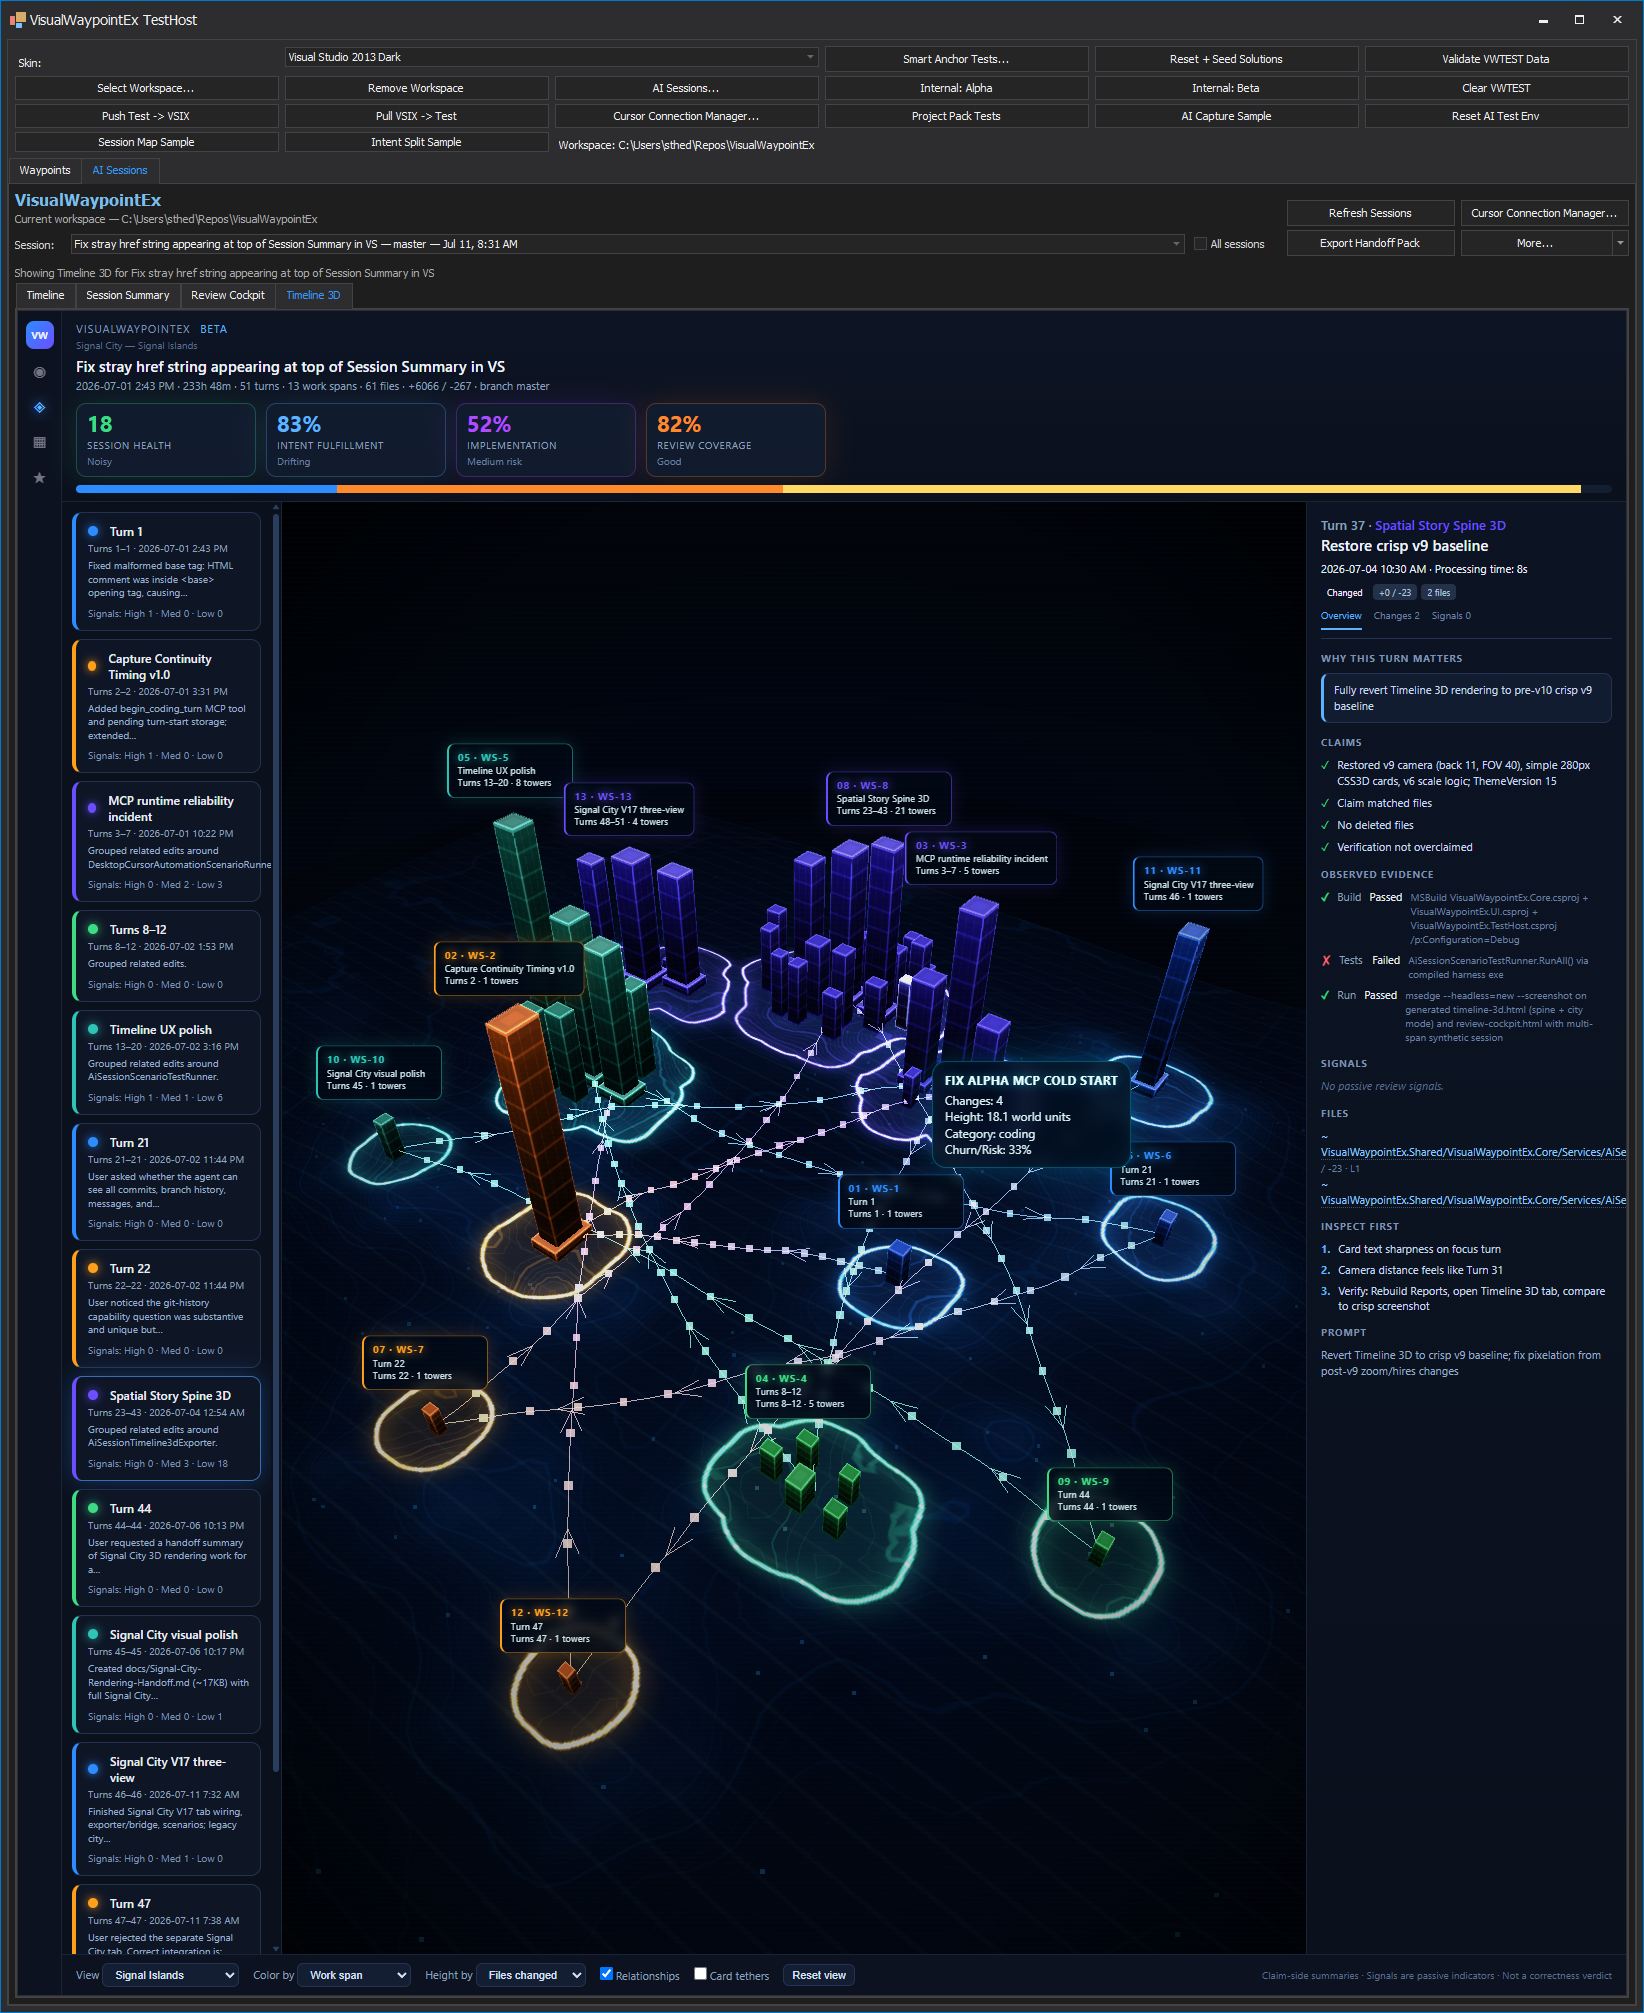
Task: Click the orange dot on Turn 22 card
Action: pyautogui.click(x=93, y=1268)
